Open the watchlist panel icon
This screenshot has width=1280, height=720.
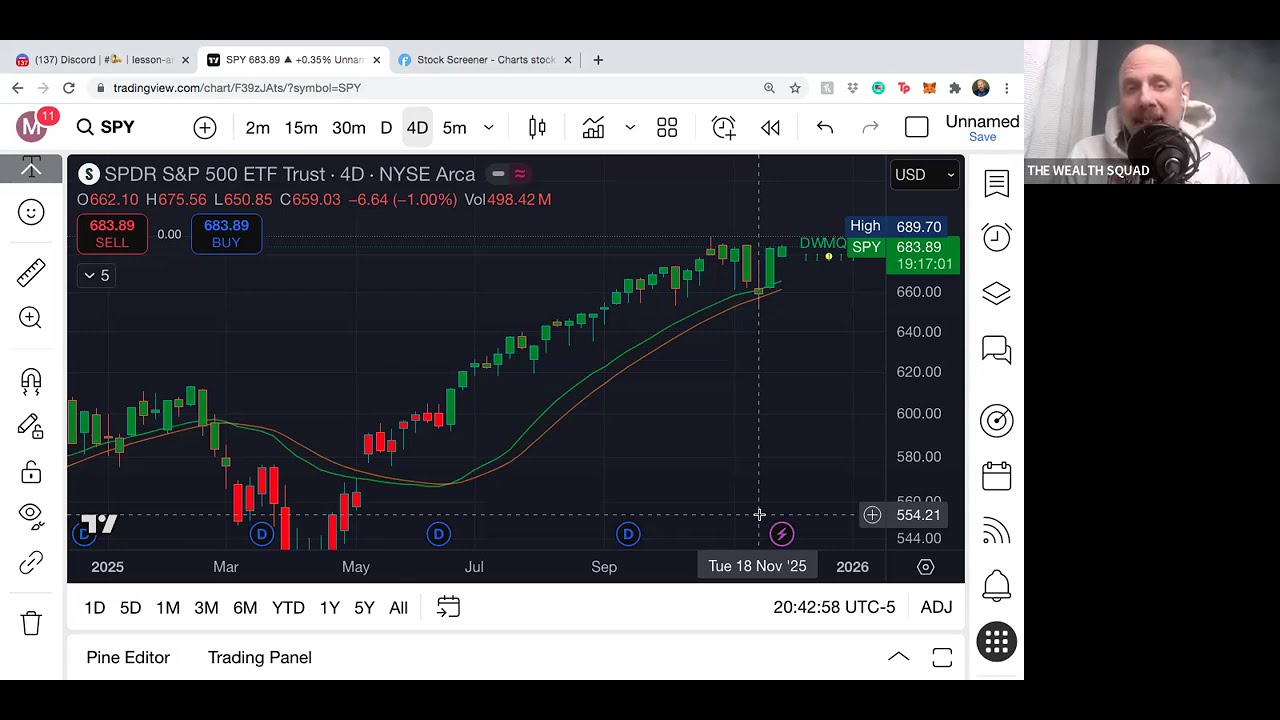point(996,183)
